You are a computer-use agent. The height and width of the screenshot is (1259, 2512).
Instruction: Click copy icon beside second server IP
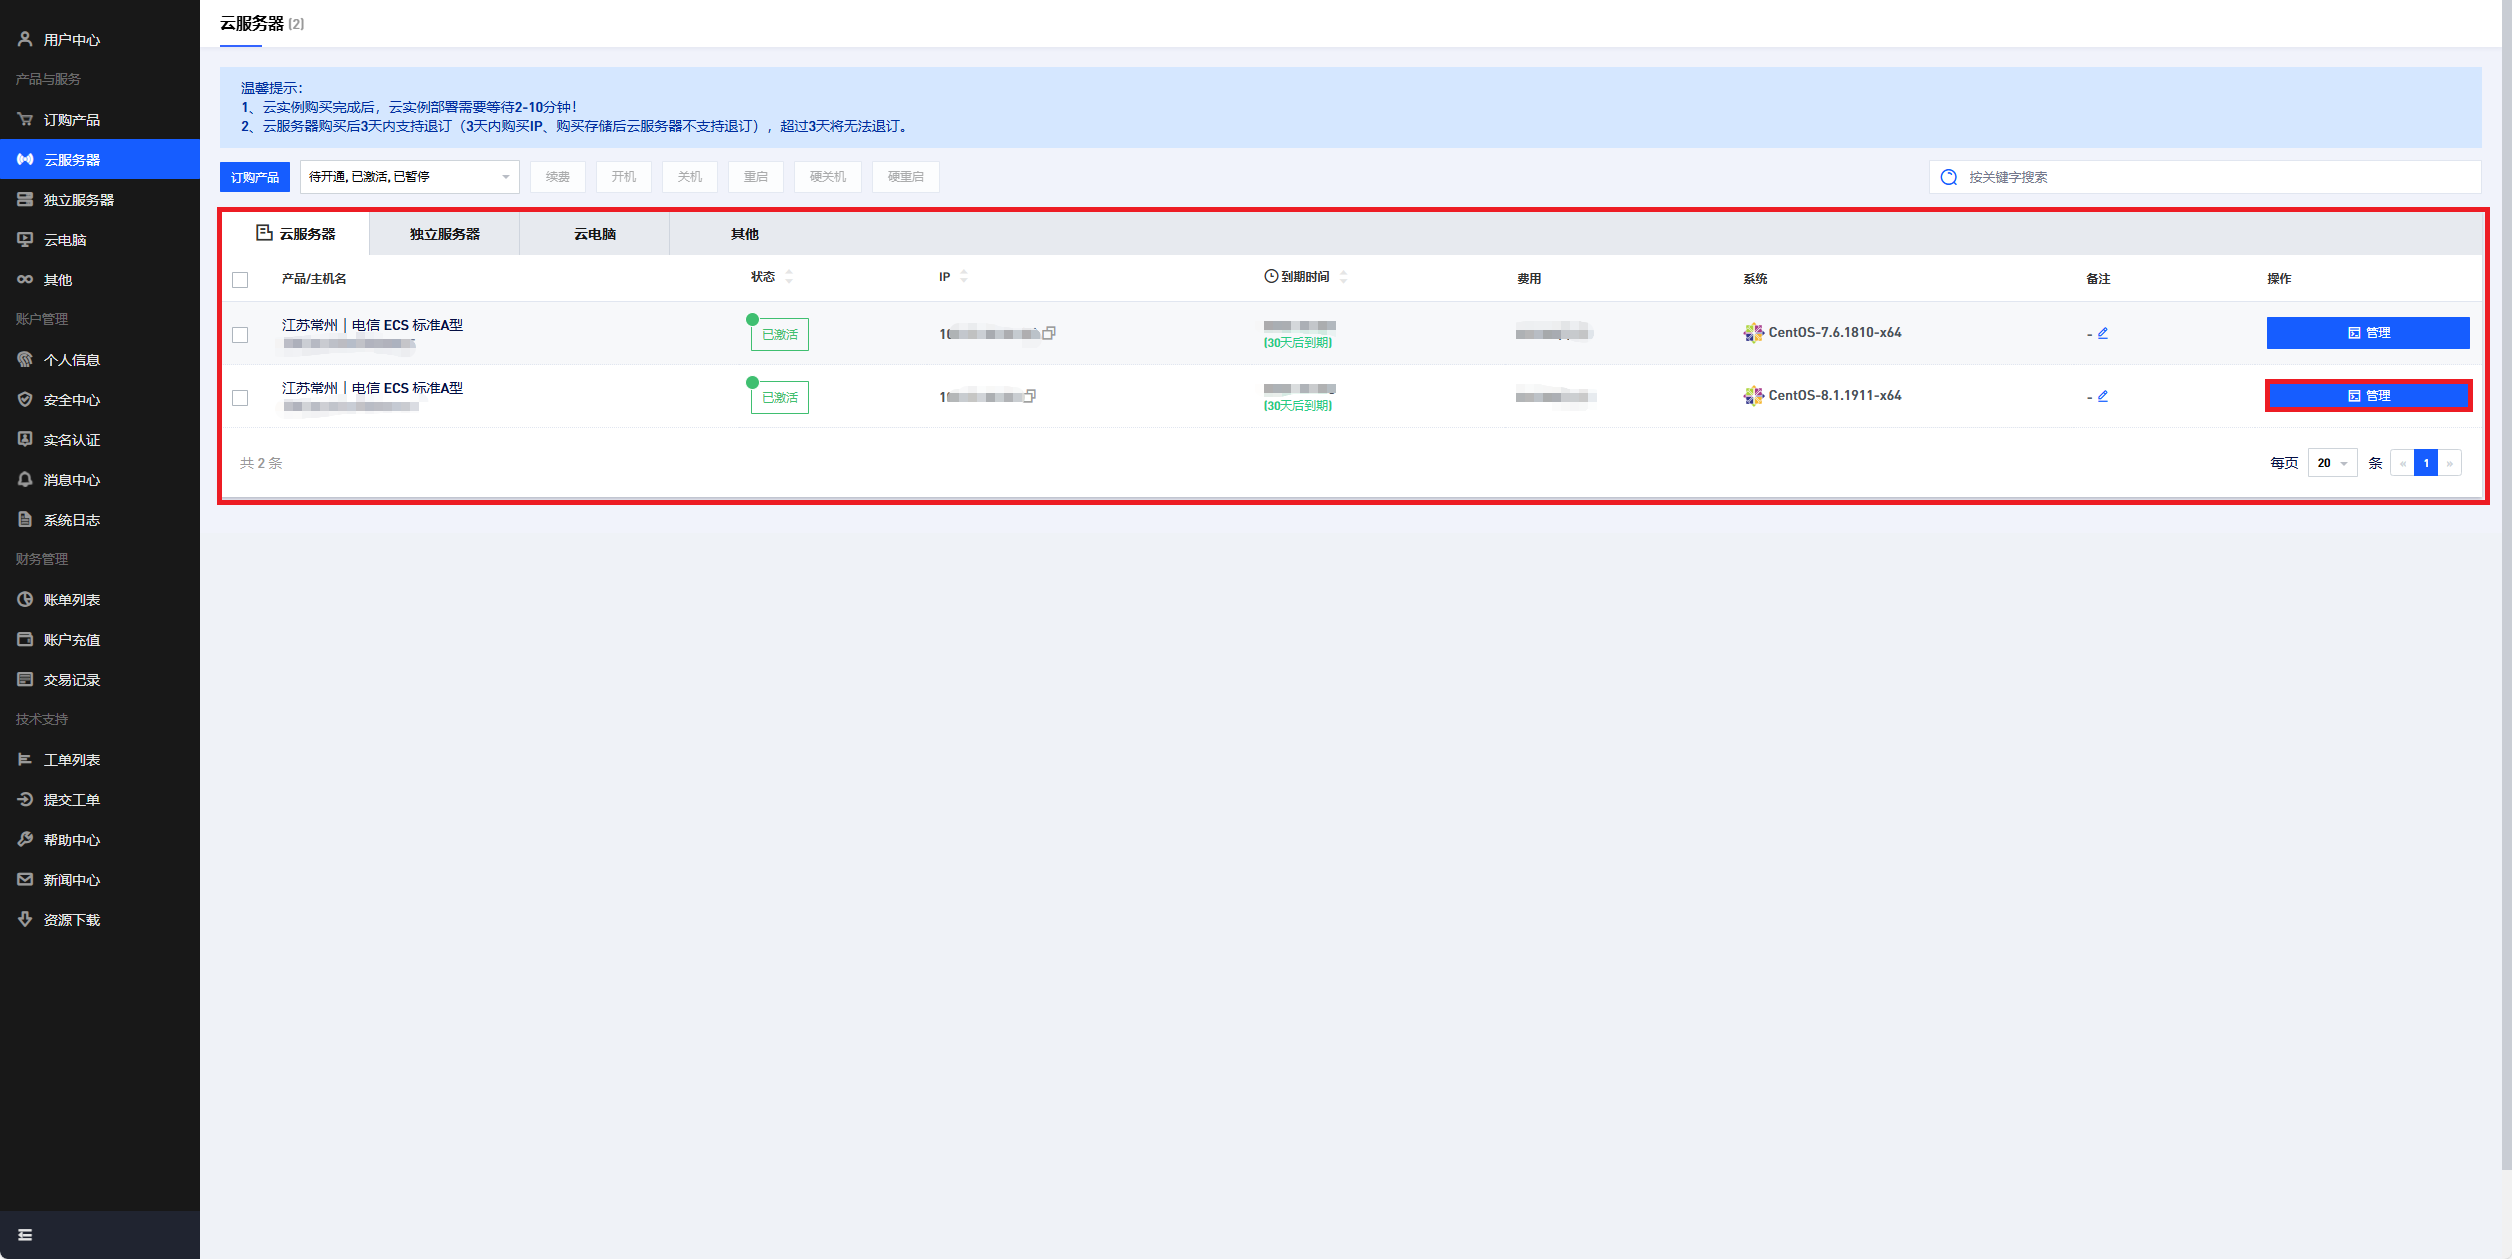pyautogui.click(x=1029, y=396)
